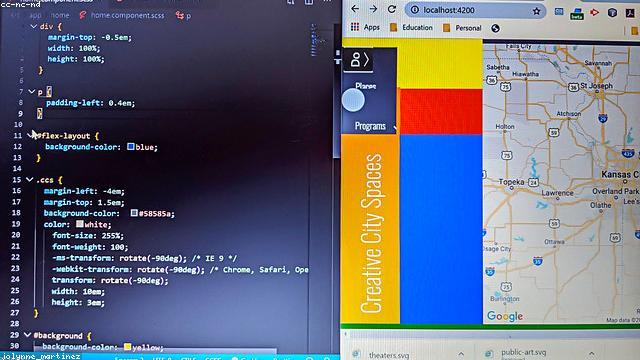Click line number 15 in gutter
Image resolution: width=640 pixels, height=360 pixels.
[x=16, y=180]
